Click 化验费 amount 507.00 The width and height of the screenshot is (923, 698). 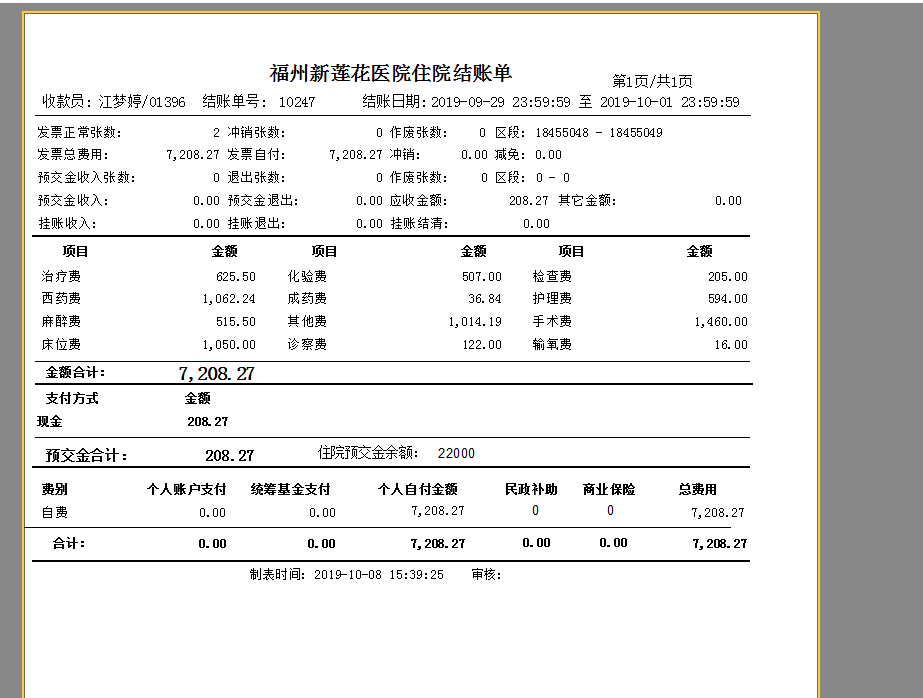tap(482, 277)
